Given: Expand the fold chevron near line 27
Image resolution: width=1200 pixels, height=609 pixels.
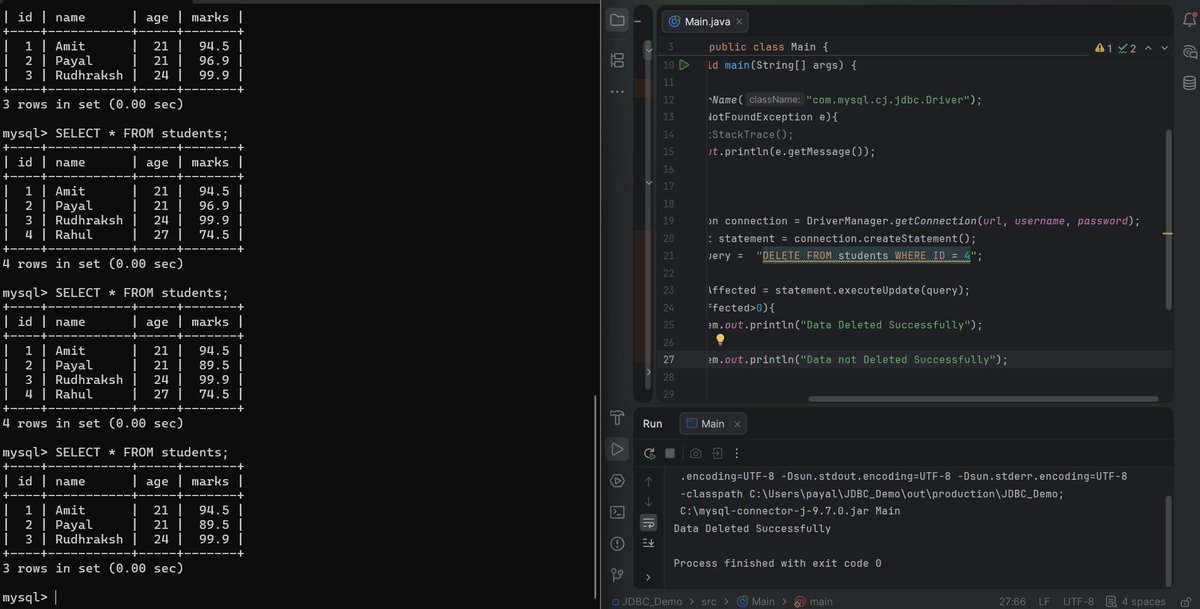Looking at the screenshot, I should coord(648,372).
